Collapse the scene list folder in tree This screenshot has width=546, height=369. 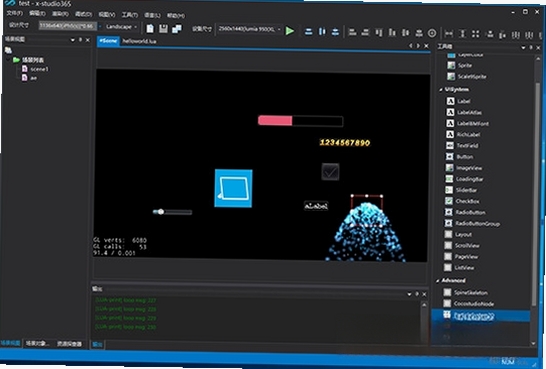(9, 60)
